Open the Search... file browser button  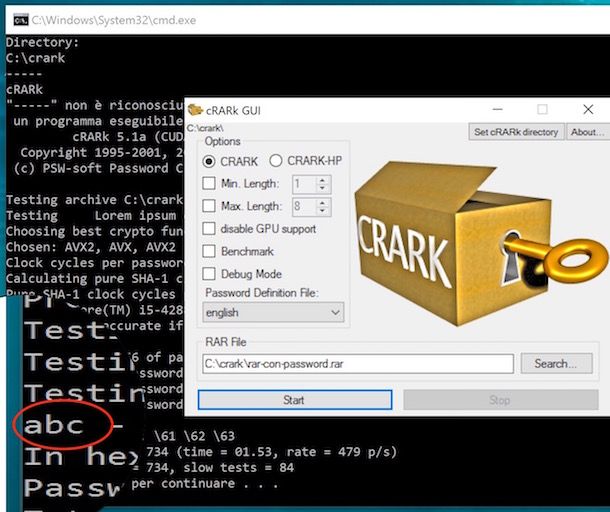557,364
